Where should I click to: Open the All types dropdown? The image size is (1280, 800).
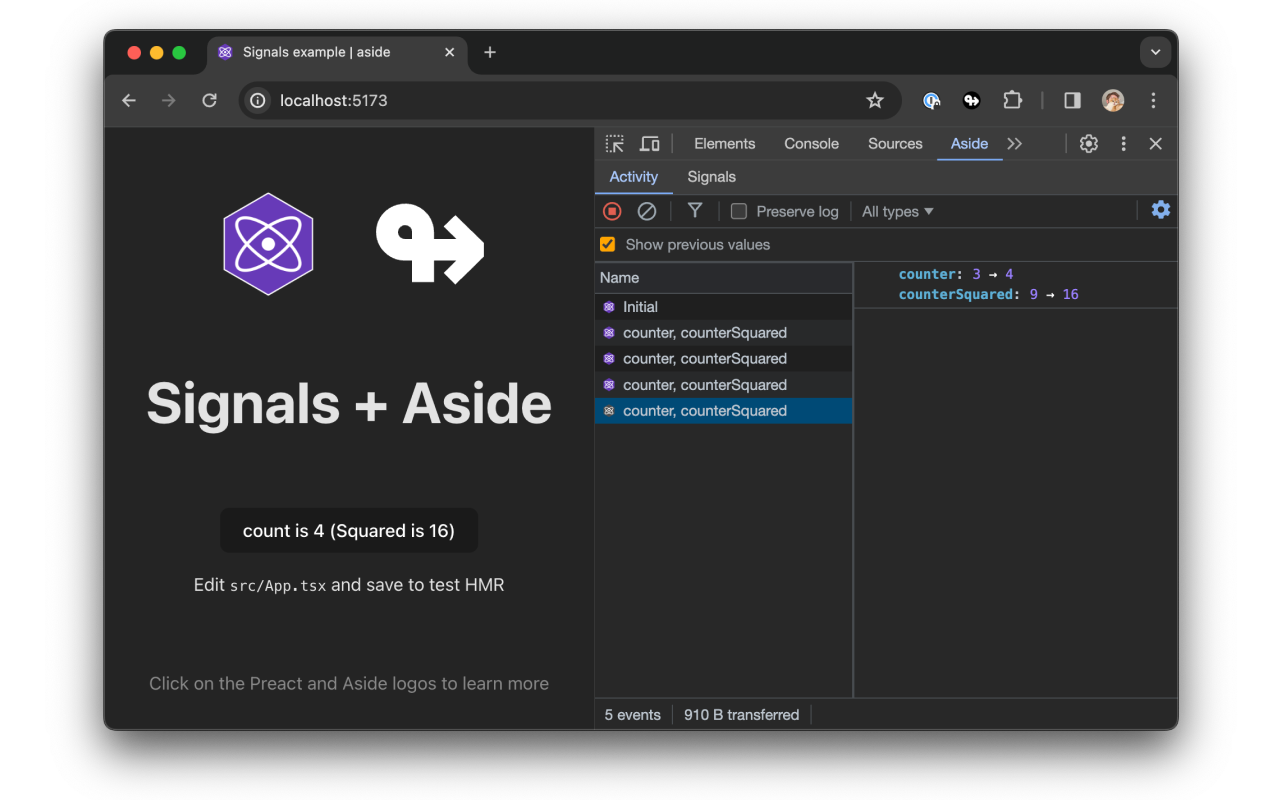coord(898,211)
